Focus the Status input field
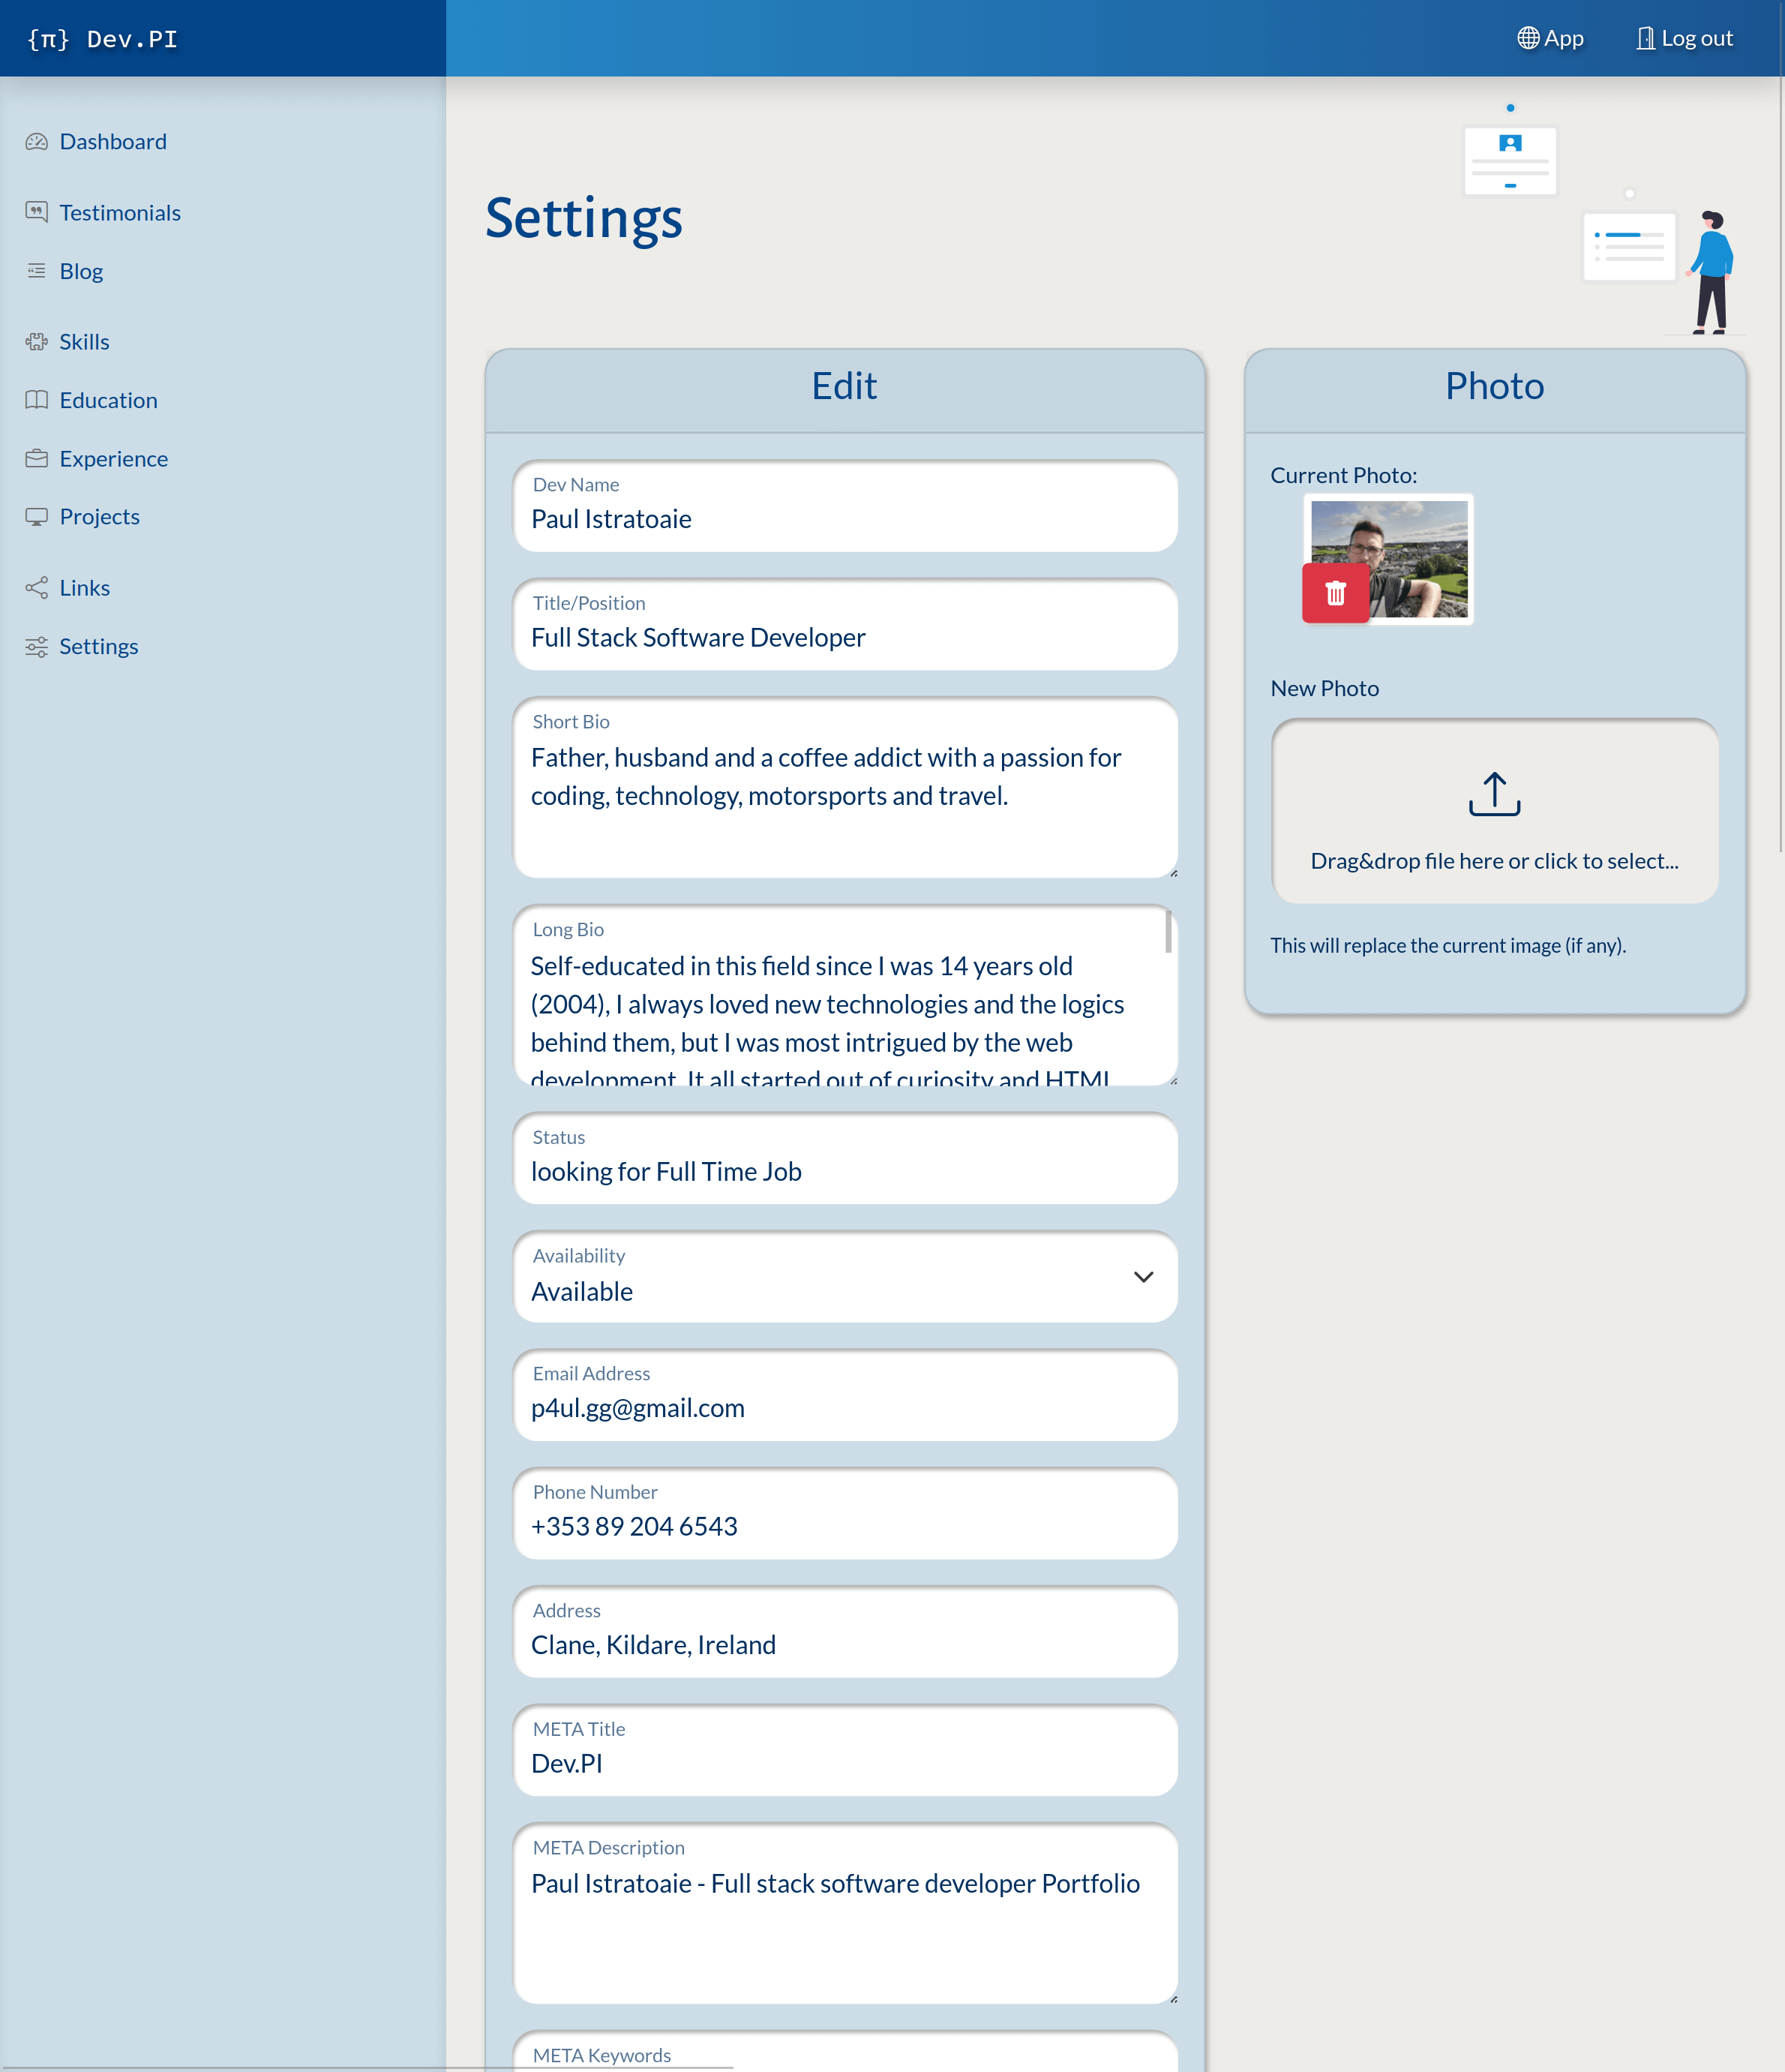1785x2072 pixels. (x=845, y=1159)
